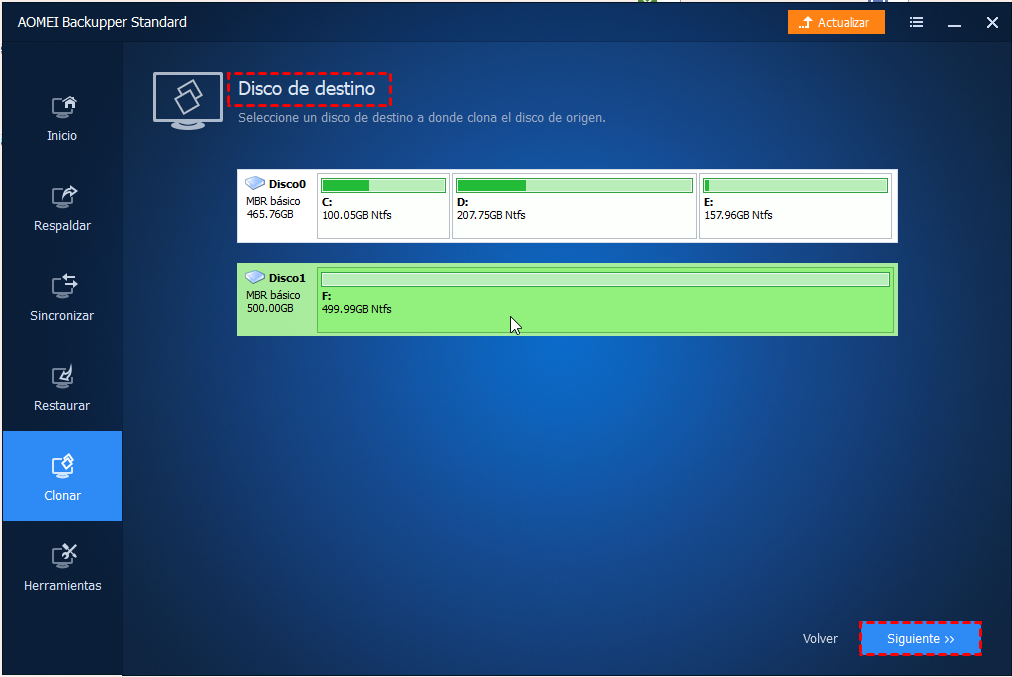Viewport: 1012px width, 677px height.
Task: Select partition F: 499.99GB Ntfs
Action: [x=605, y=300]
